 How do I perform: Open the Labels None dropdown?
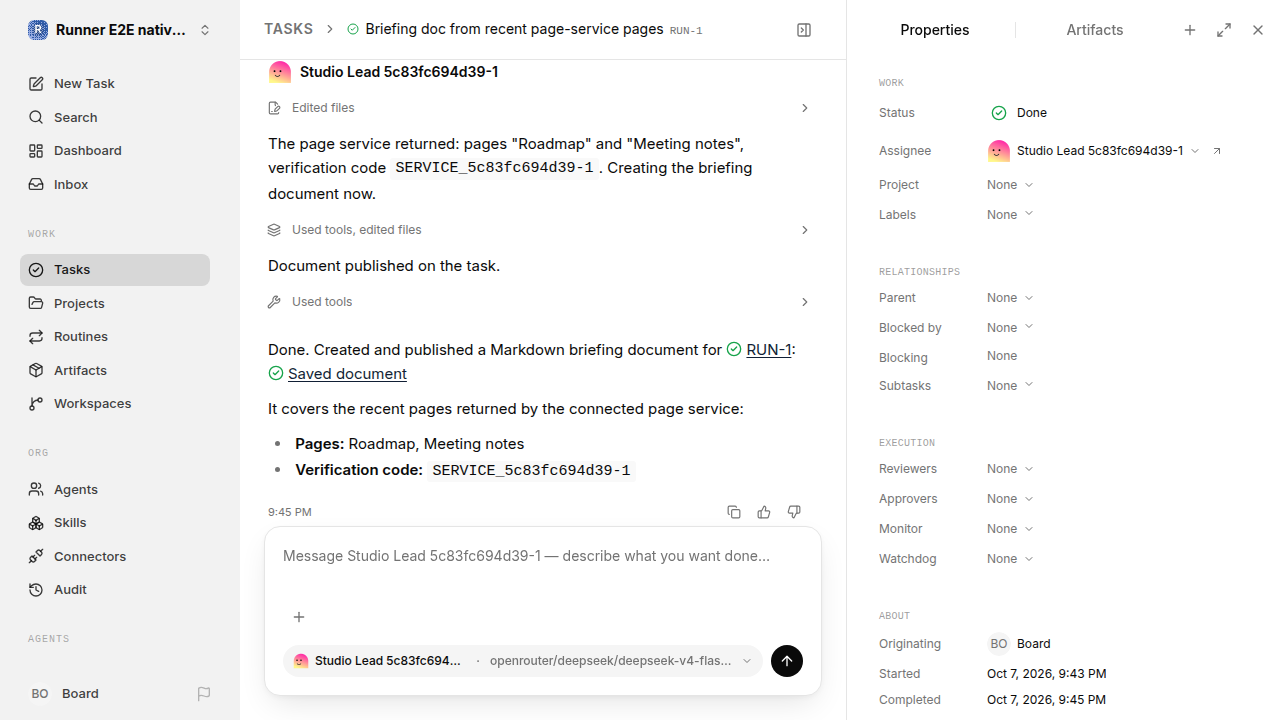click(x=1010, y=215)
